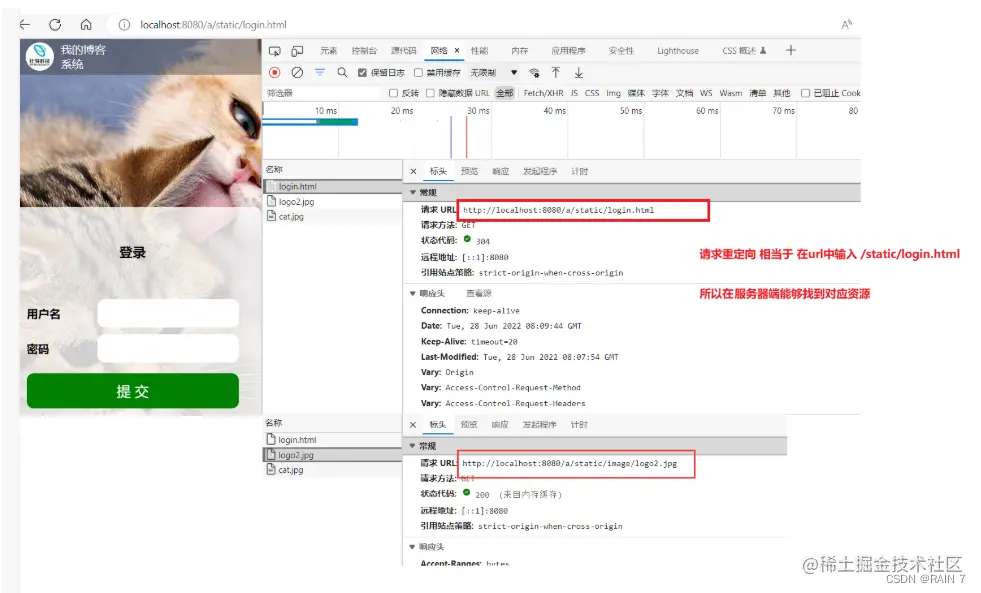Check the 已阻止 Cookie checkbox

tap(806, 93)
